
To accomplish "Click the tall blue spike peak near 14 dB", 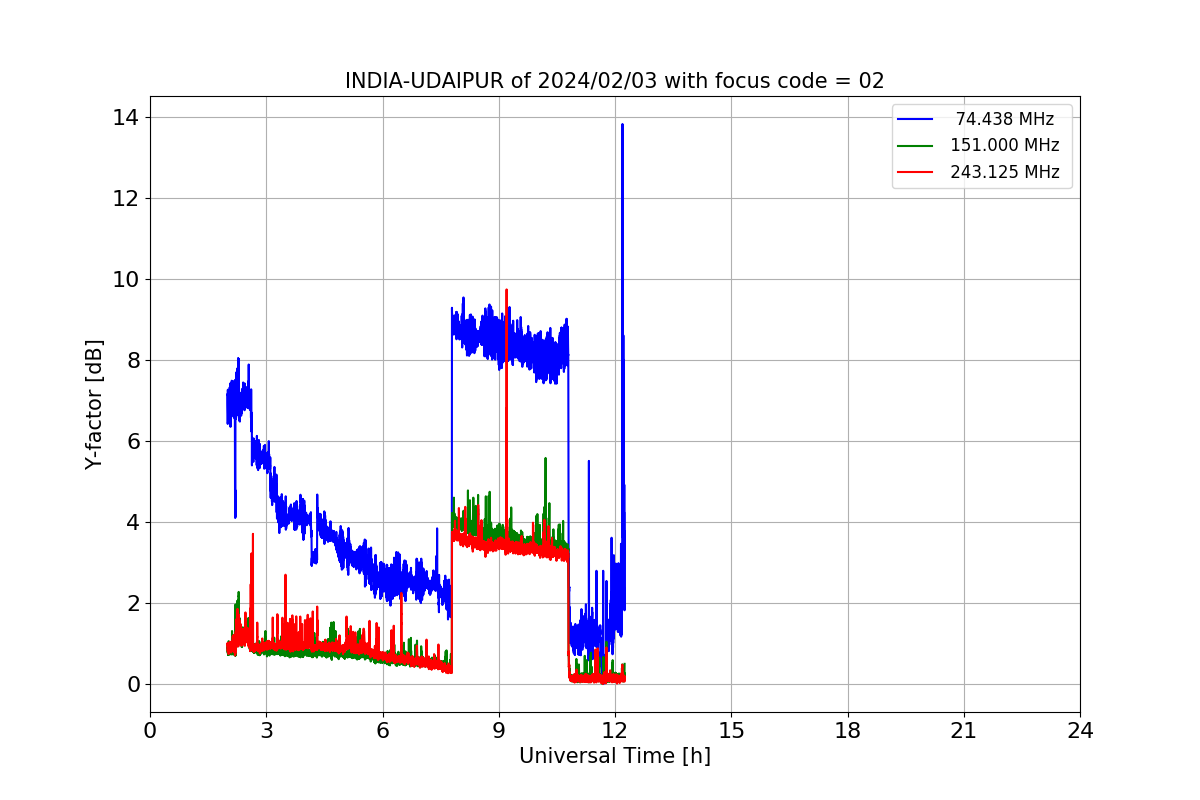I will click(622, 125).
